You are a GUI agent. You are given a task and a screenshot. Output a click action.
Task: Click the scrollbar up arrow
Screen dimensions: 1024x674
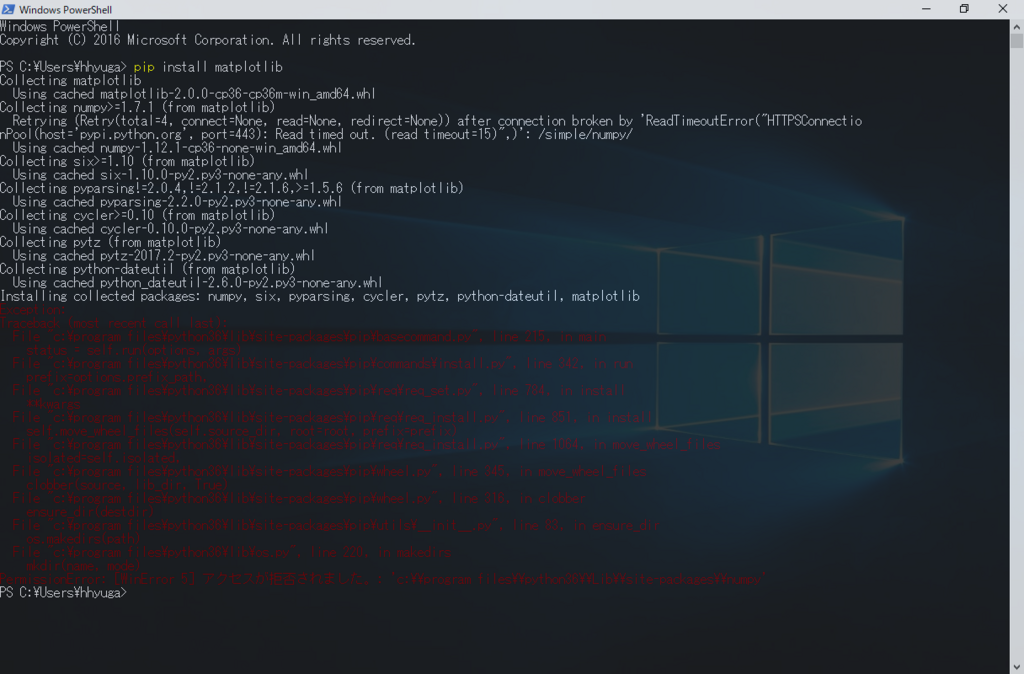pyautogui.click(x=1017, y=27)
